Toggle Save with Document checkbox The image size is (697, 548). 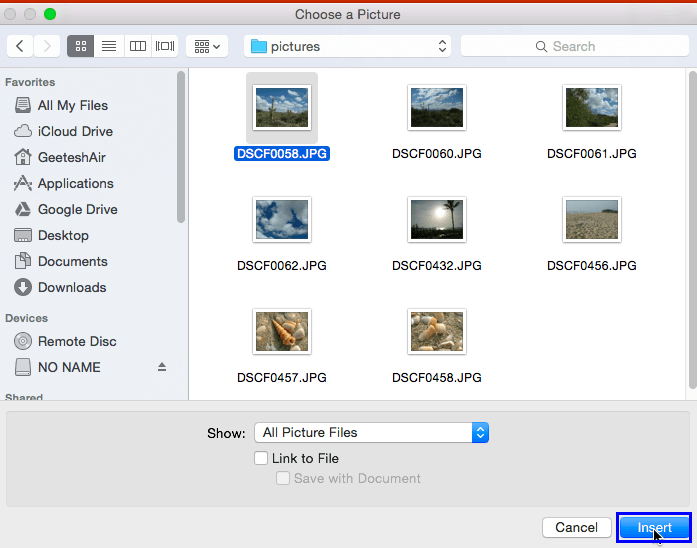pos(283,479)
